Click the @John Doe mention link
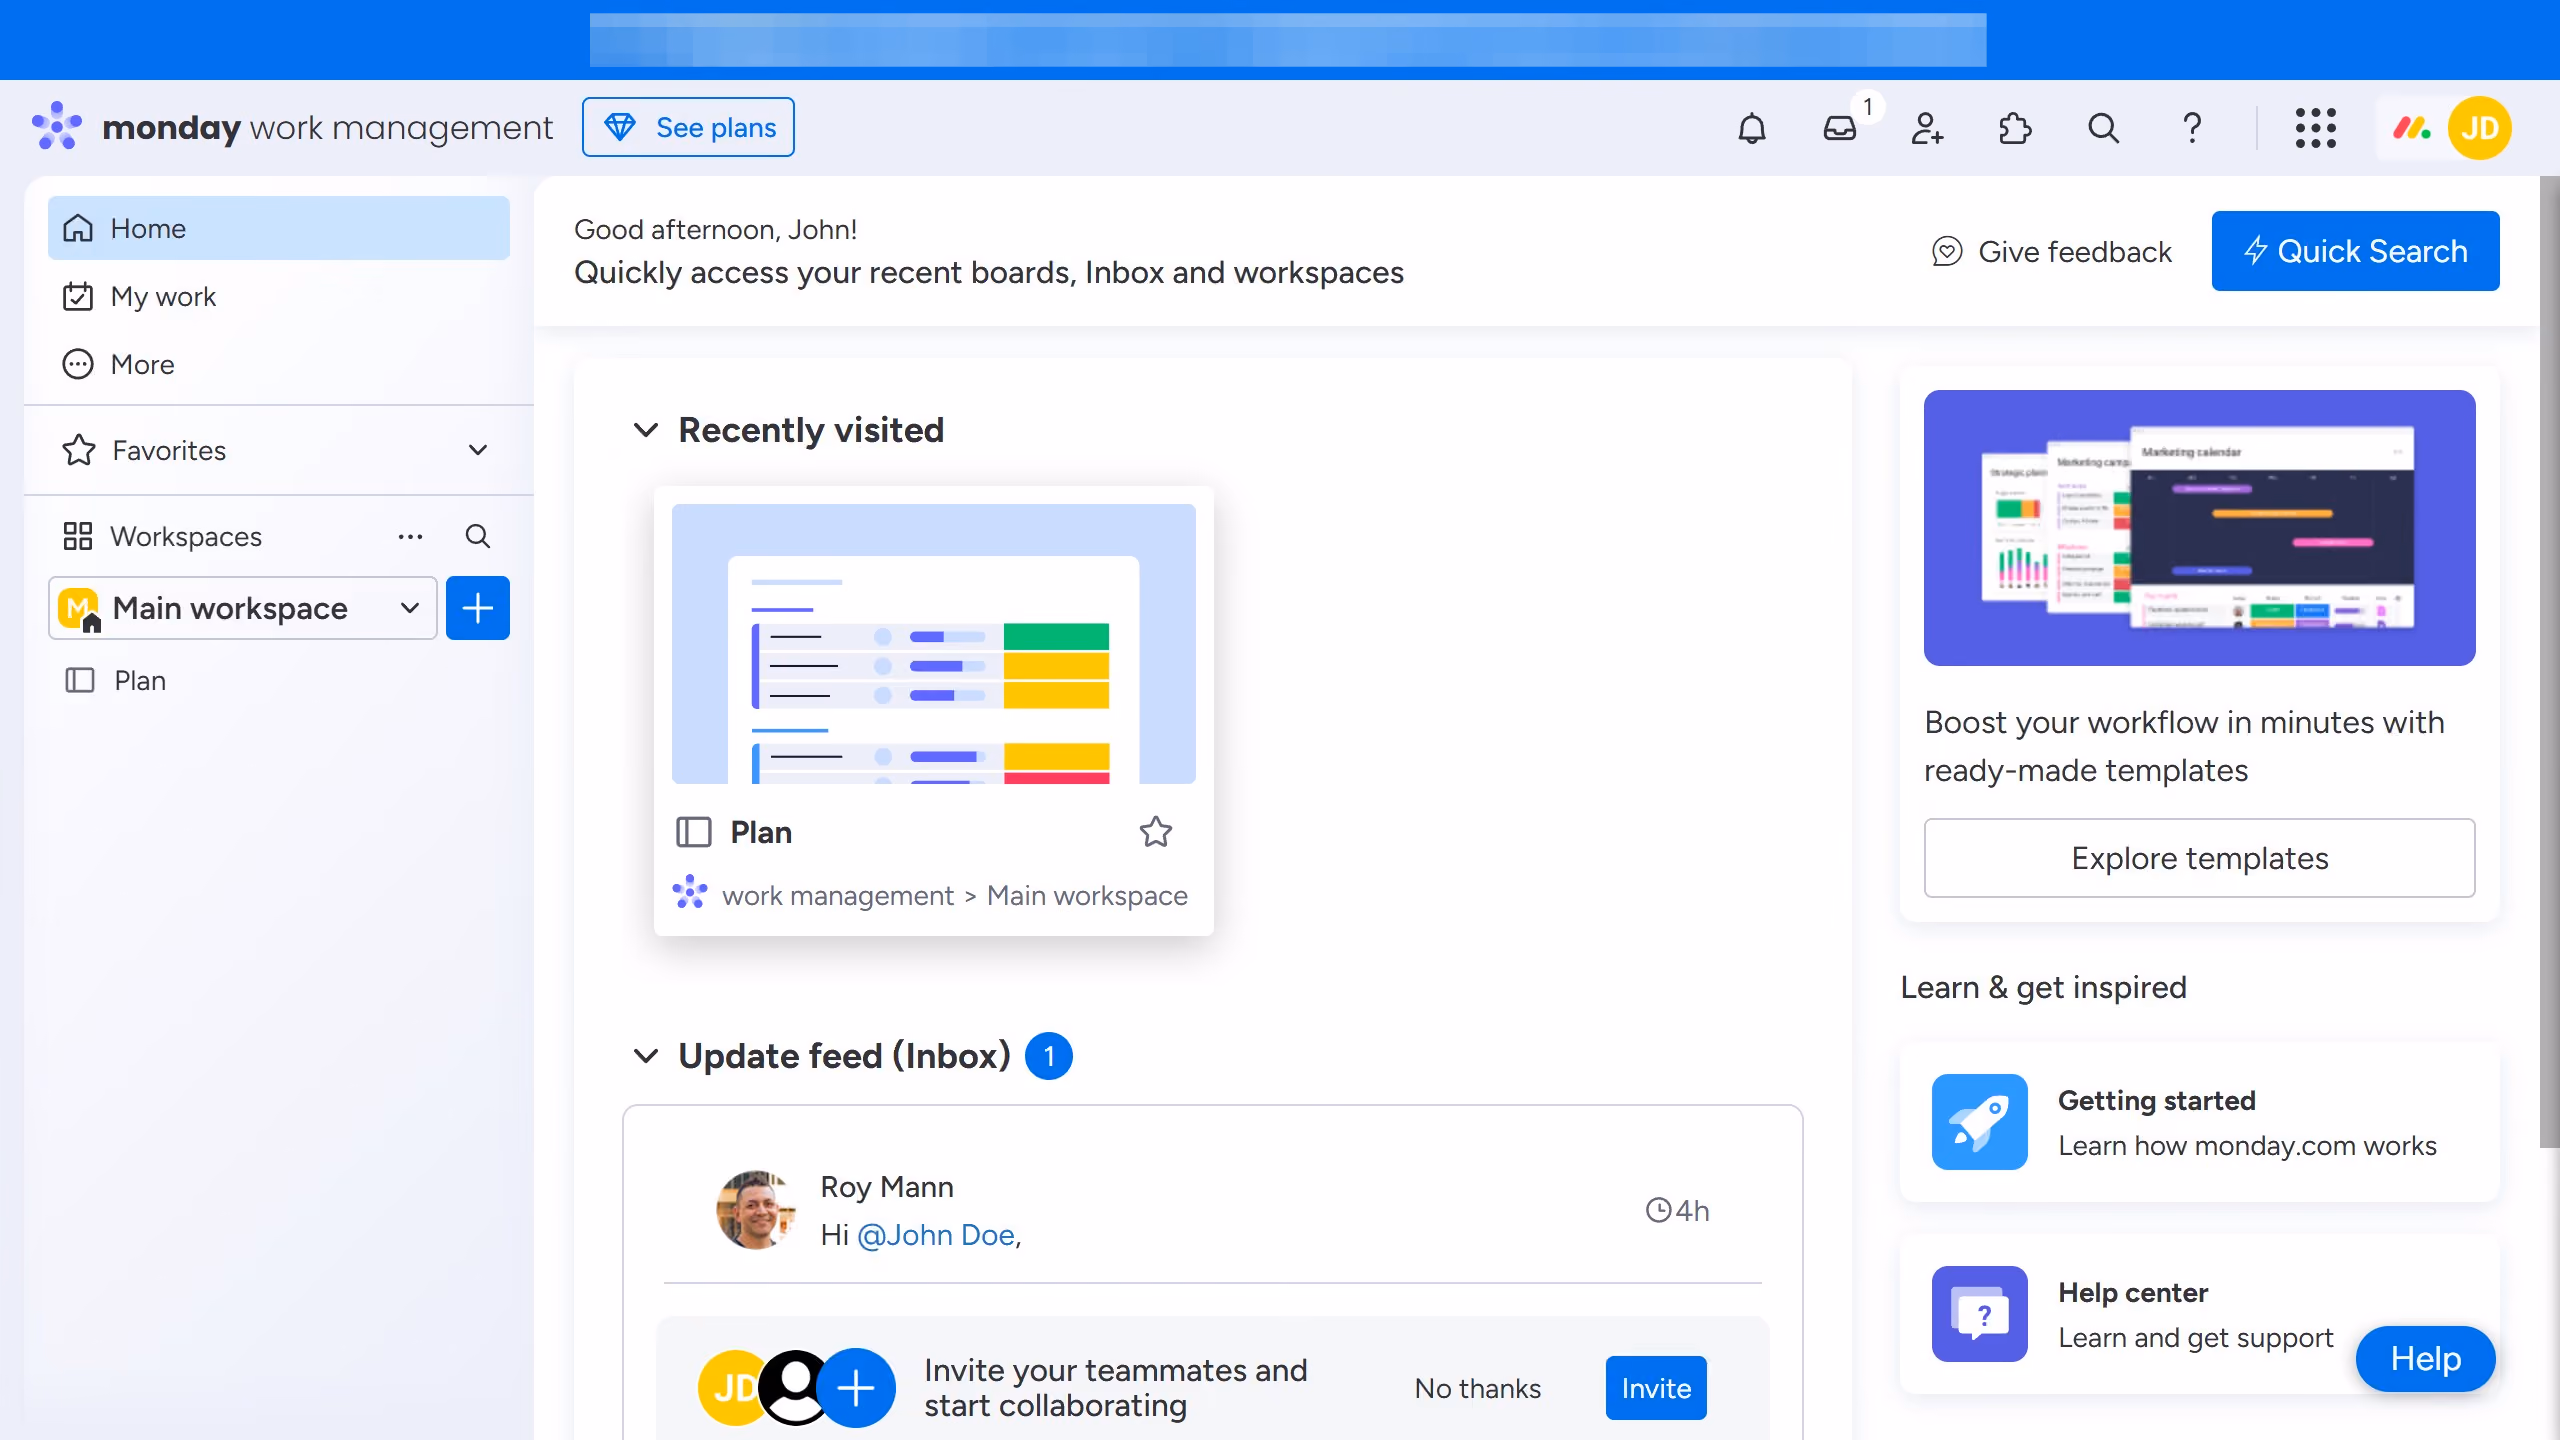This screenshot has height=1440, width=2560. (936, 1235)
